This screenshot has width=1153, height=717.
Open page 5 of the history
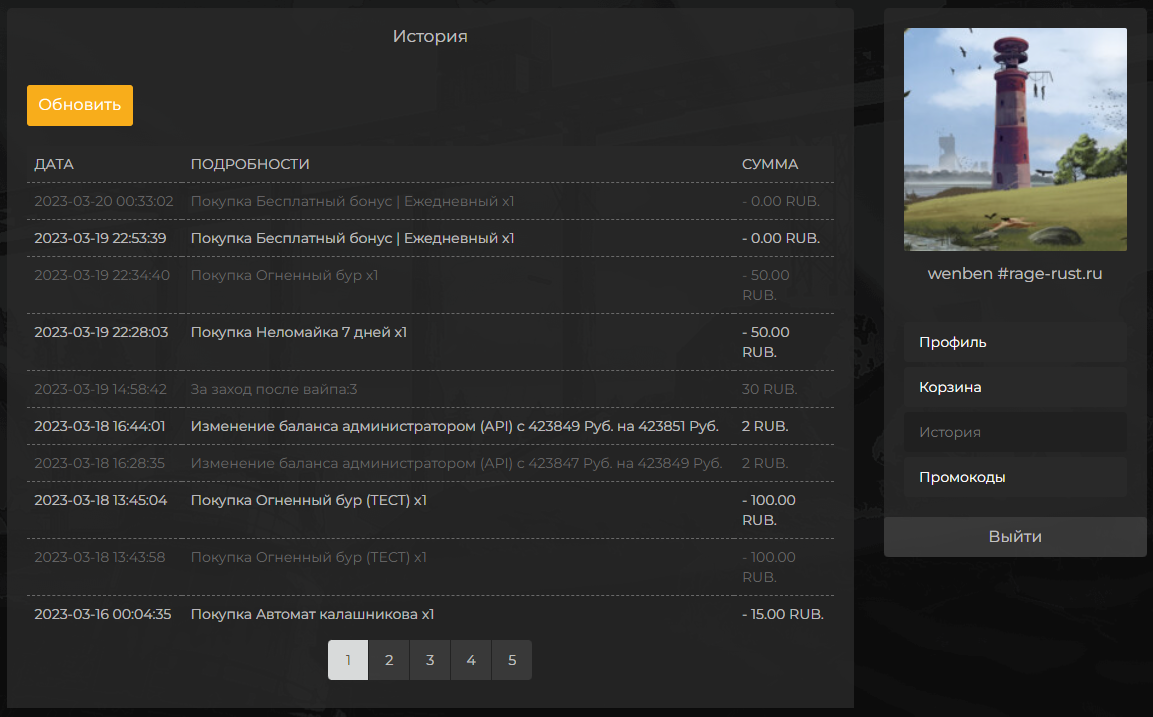pyautogui.click(x=512, y=660)
